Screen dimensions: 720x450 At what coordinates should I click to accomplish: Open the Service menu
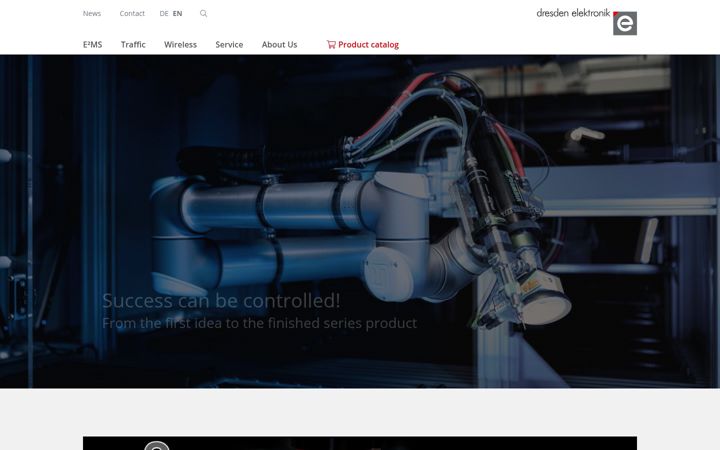point(229,45)
